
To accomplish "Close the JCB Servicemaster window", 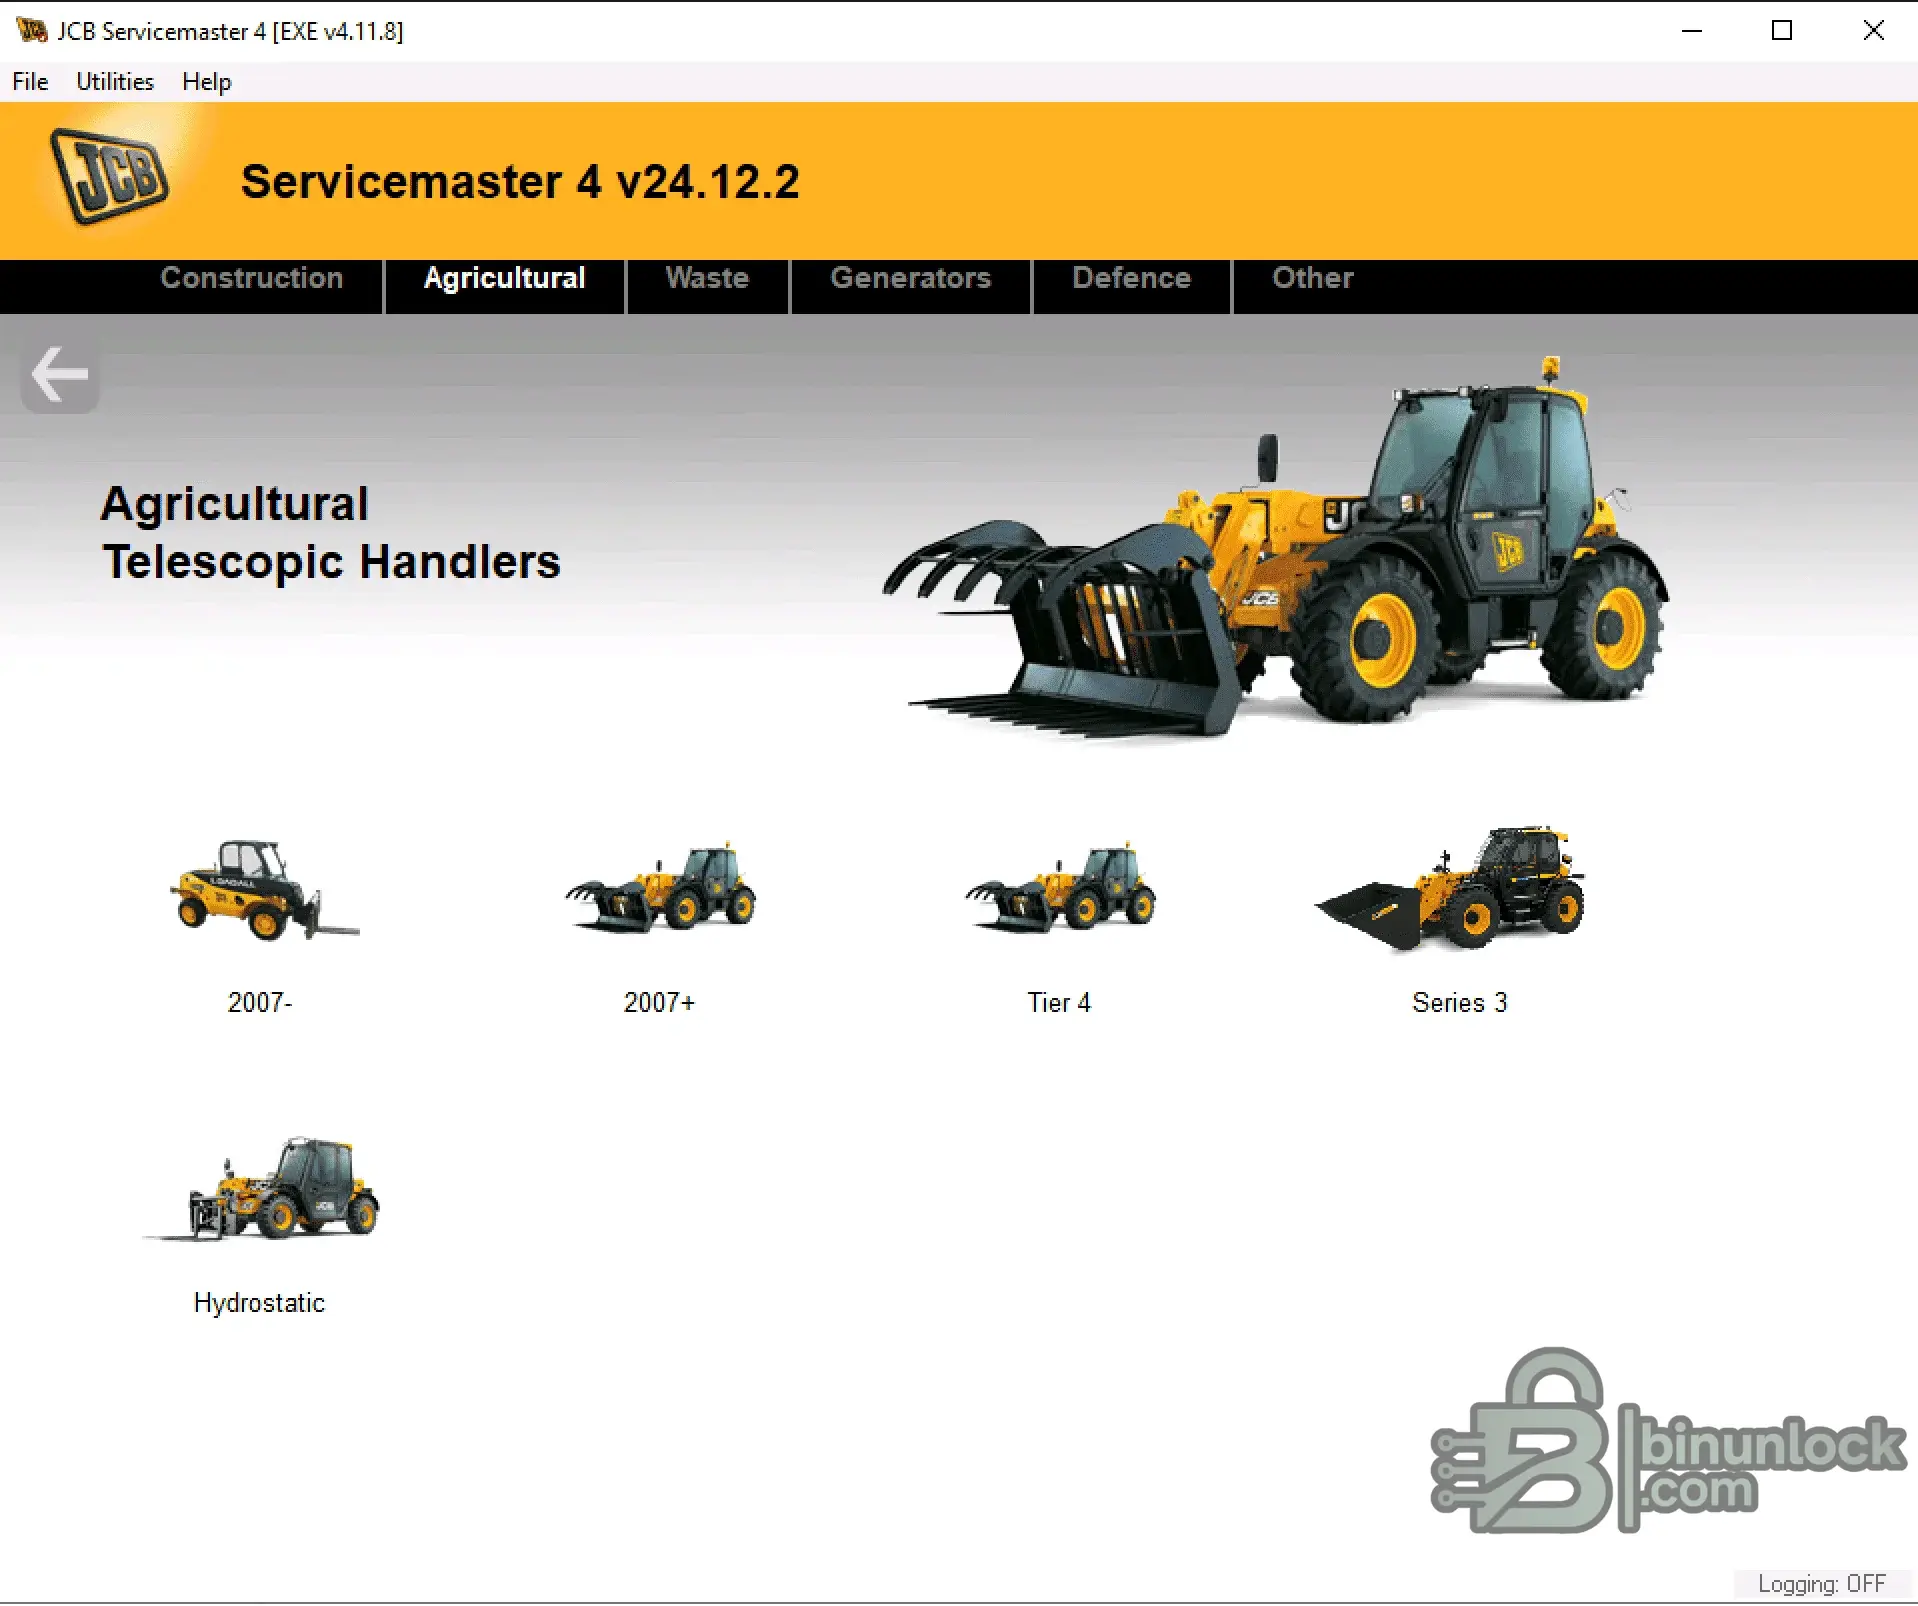I will (x=1873, y=31).
